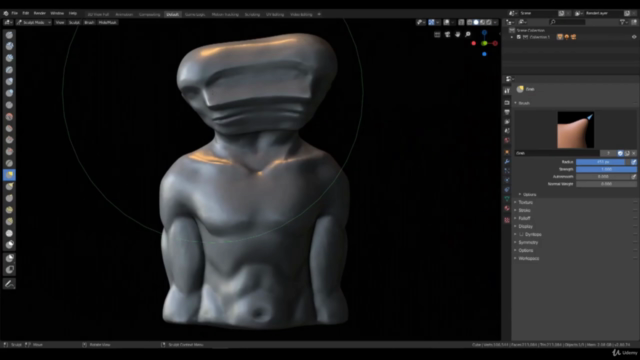Image resolution: width=640 pixels, height=360 pixels.
Task: Select the Blob brush tool
Action: 9,93
